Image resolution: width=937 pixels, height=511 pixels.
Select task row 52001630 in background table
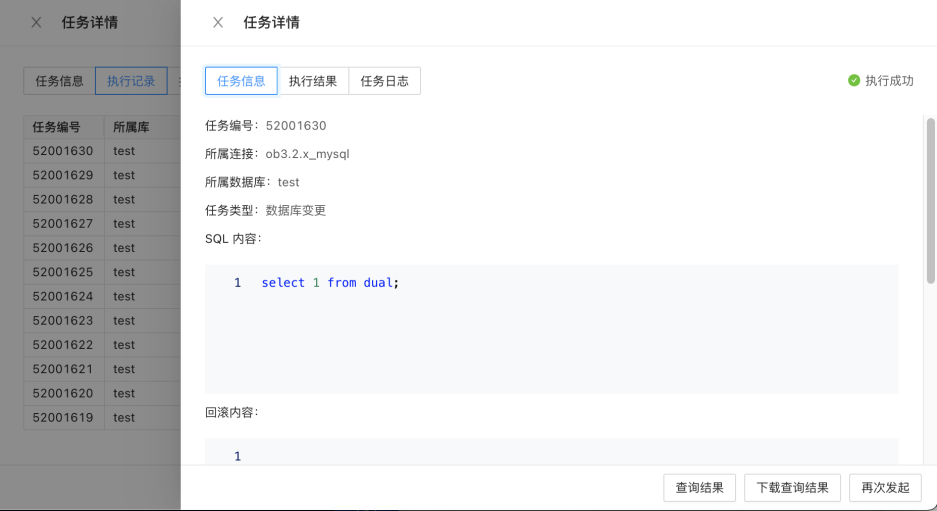tap(102, 151)
